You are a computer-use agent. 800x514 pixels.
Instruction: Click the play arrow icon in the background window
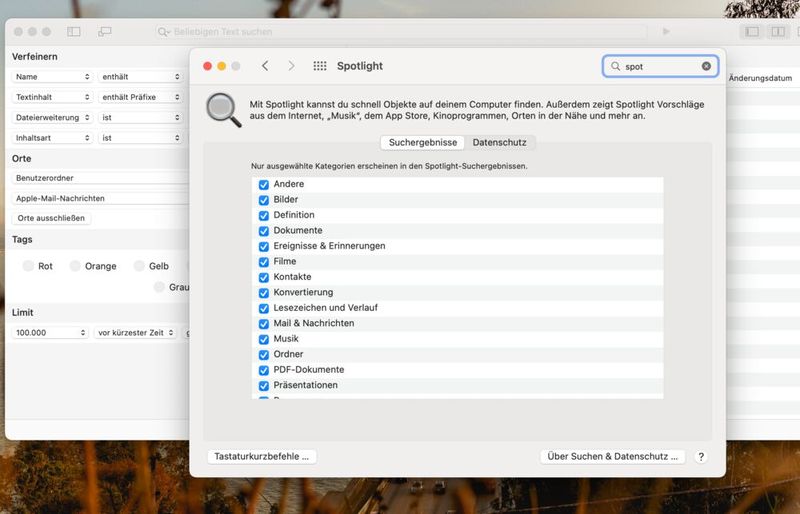click(666, 32)
